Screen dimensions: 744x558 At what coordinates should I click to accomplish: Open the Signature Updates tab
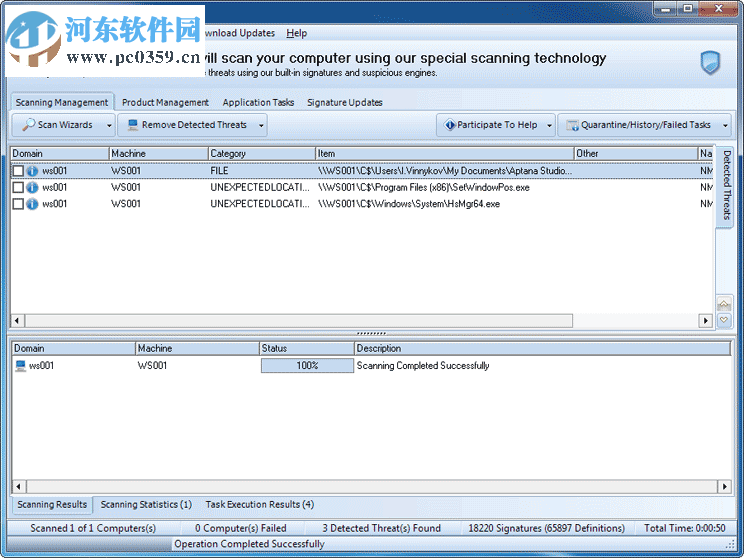tap(344, 102)
